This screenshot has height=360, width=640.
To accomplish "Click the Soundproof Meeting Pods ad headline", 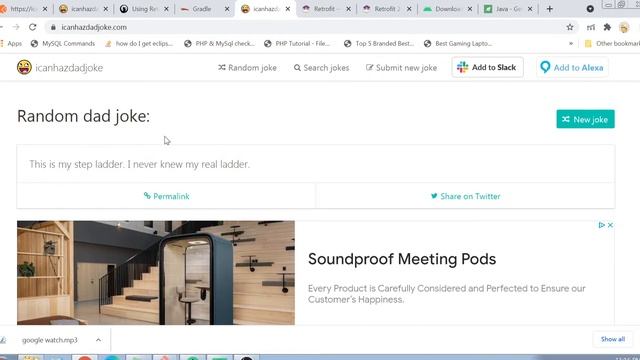I will [x=402, y=259].
